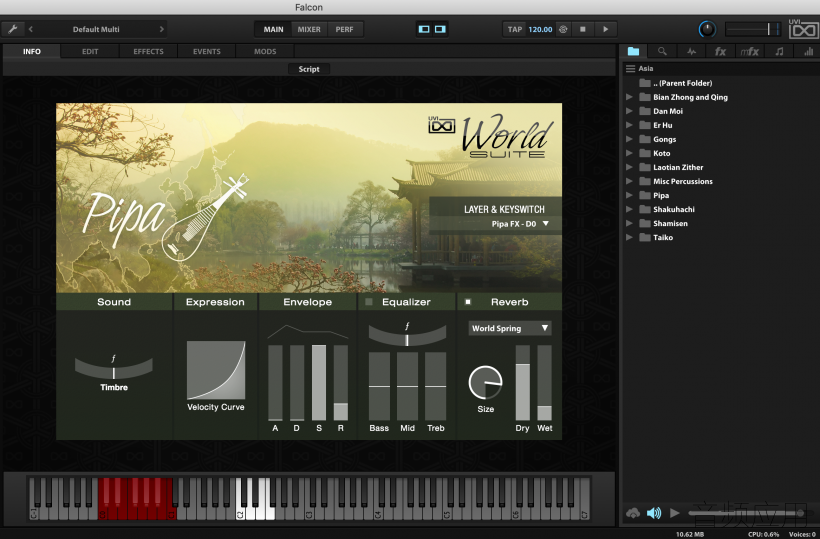Viewport: 820px width, 539px height.
Task: Click the TAP tempo button
Action: [x=515, y=29]
